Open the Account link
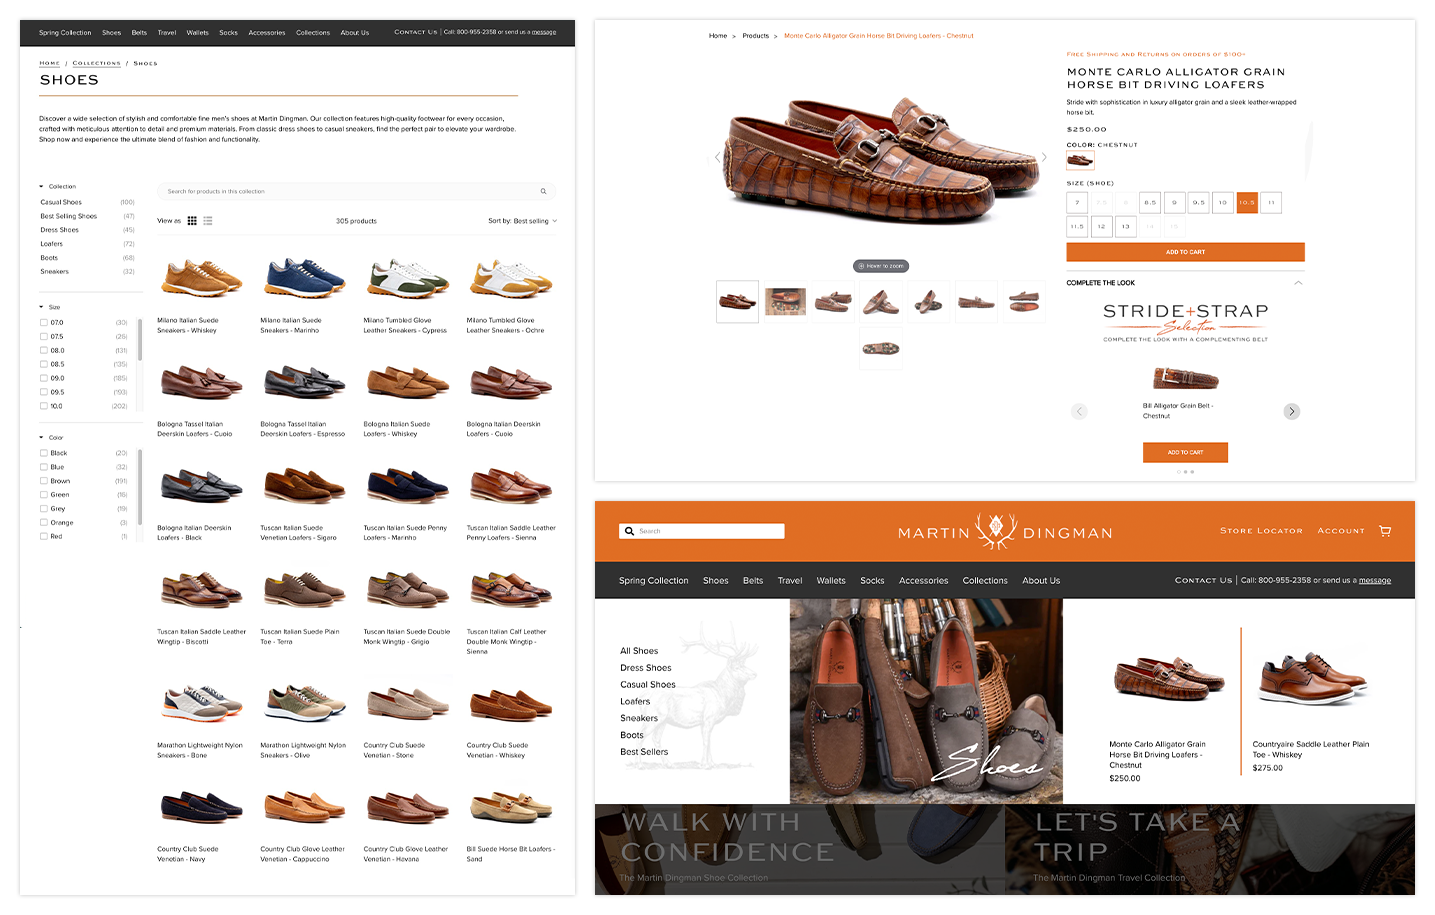 click(1341, 531)
